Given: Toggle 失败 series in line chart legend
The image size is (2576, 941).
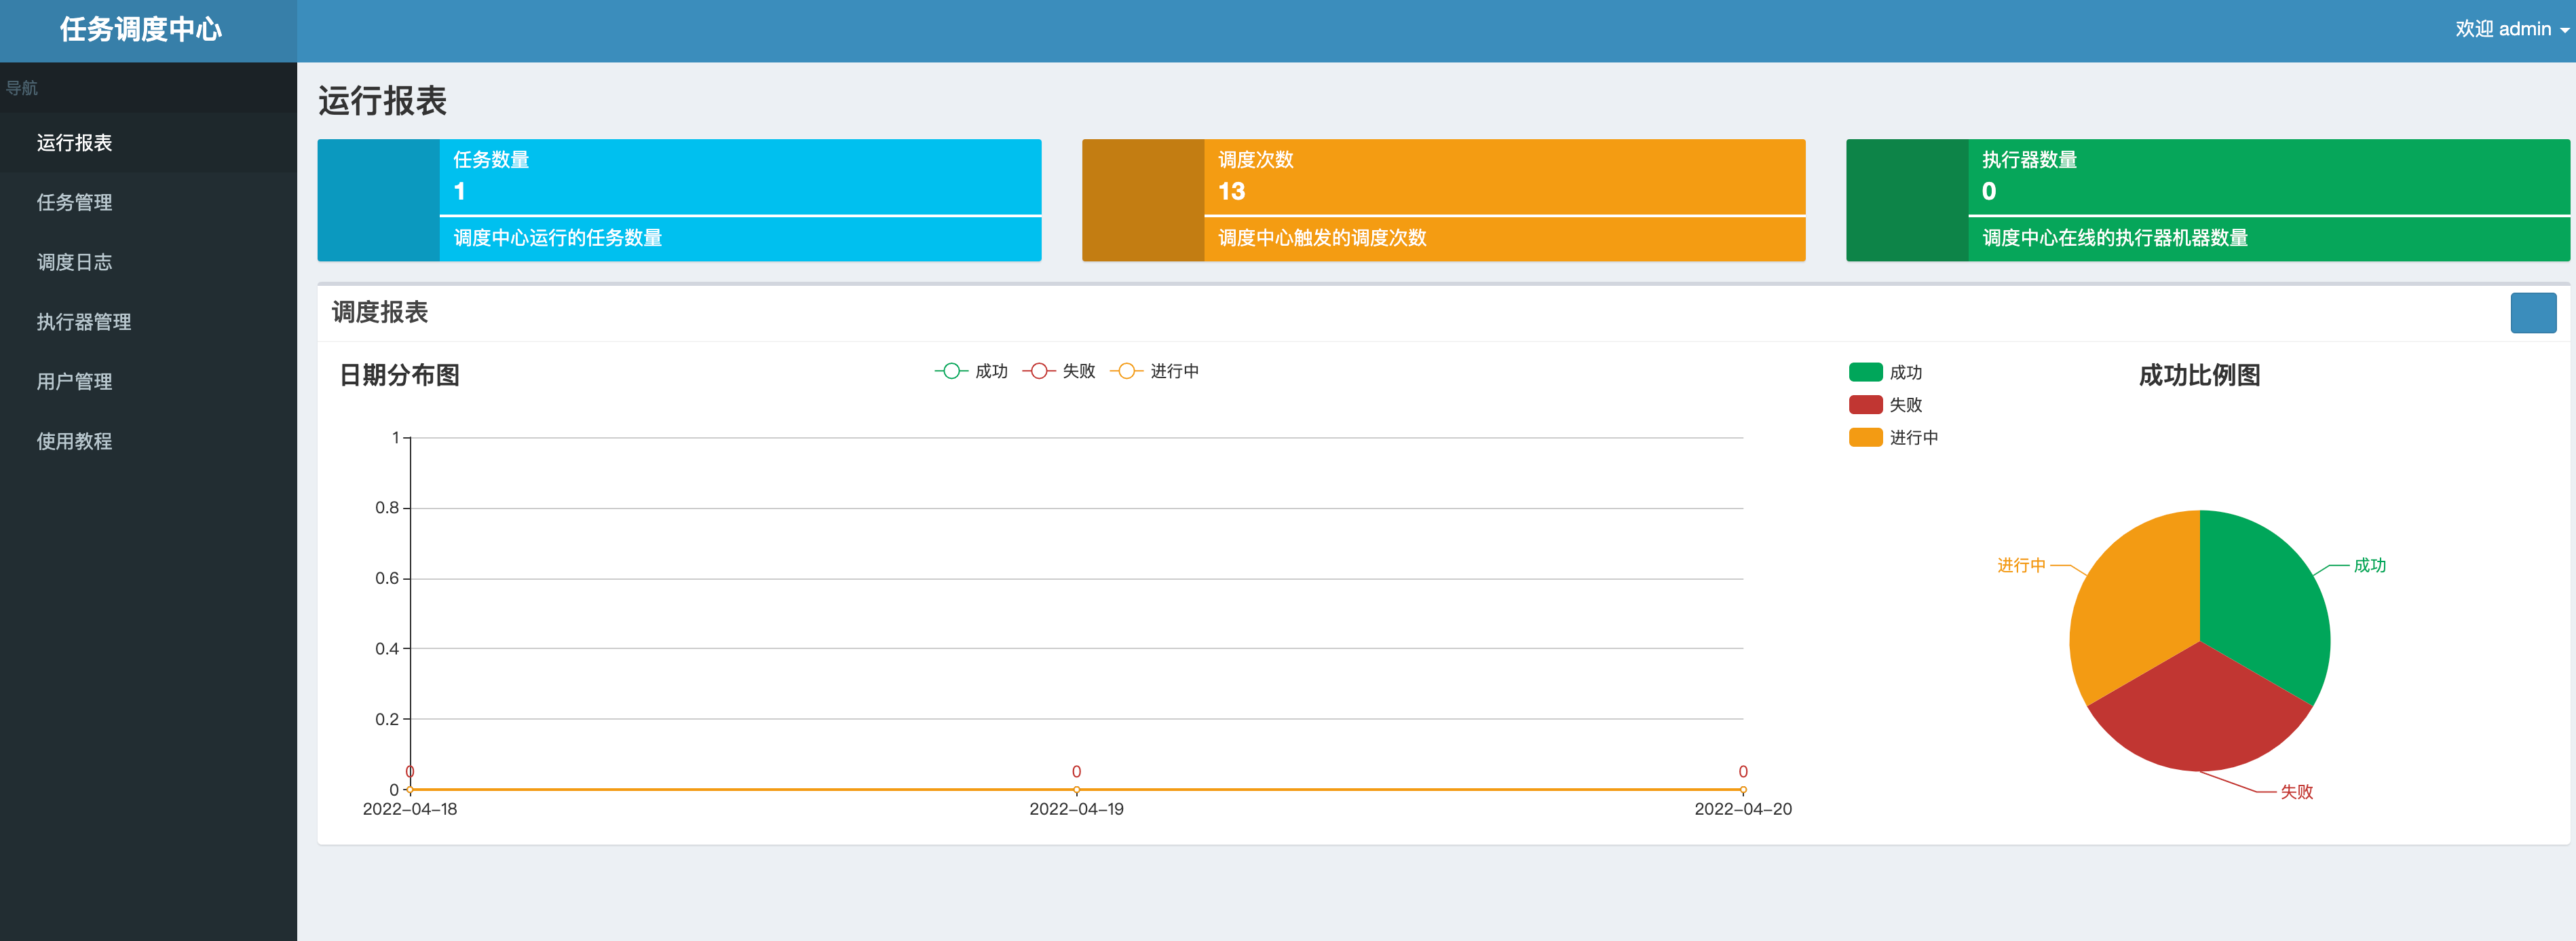Looking at the screenshot, I should 1059,371.
